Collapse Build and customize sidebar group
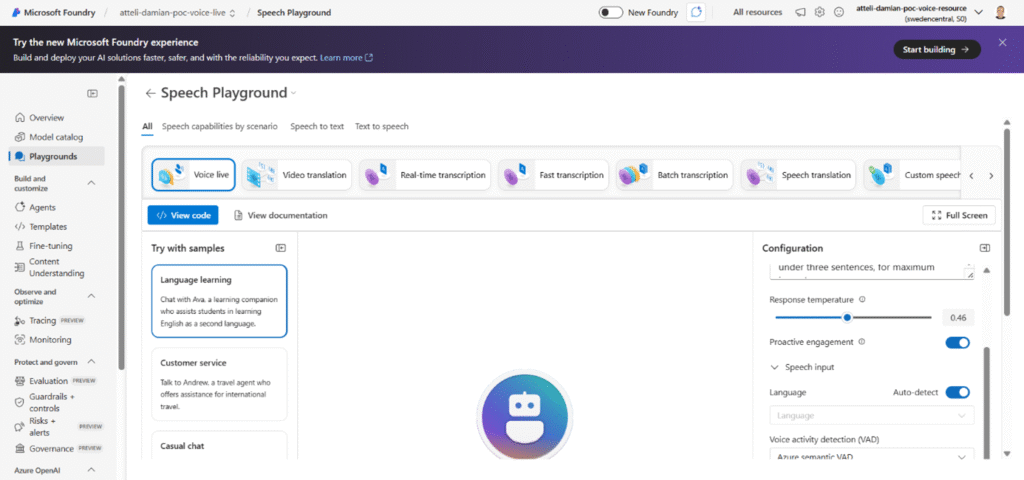1024x480 pixels. (92, 183)
